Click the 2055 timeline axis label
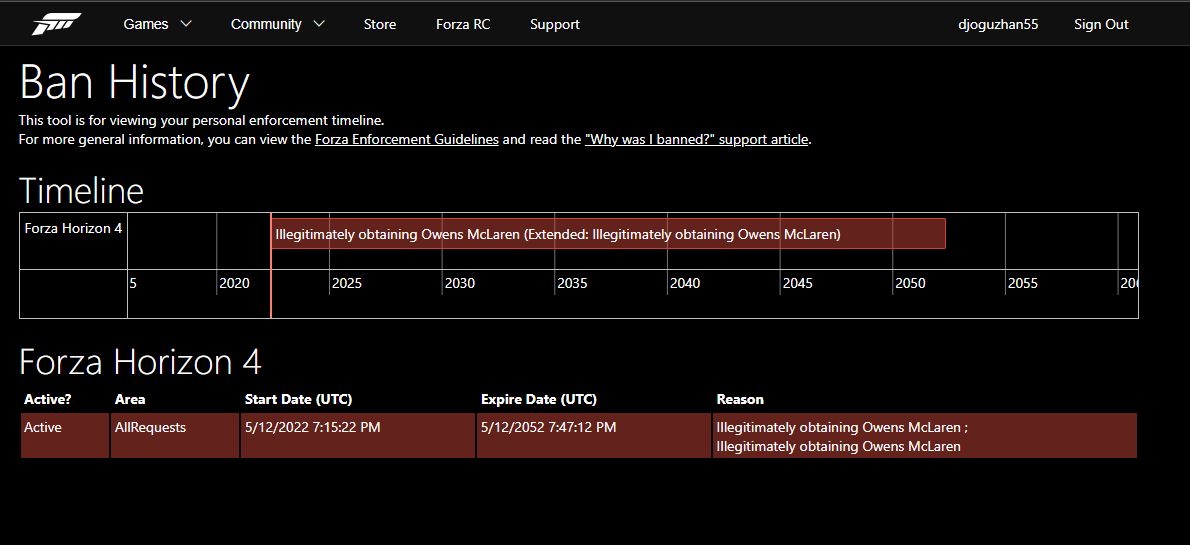1190x545 pixels. coord(1023,283)
